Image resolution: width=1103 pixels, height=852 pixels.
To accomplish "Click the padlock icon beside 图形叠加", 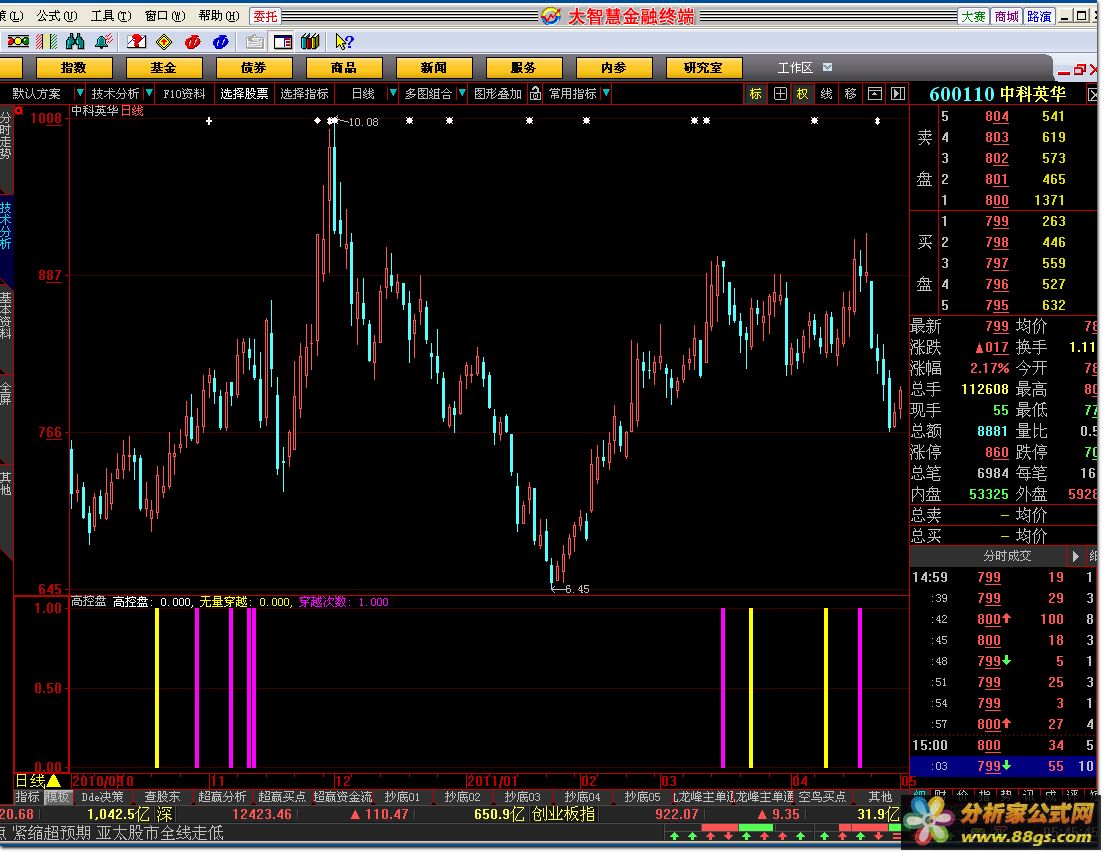I will point(535,94).
